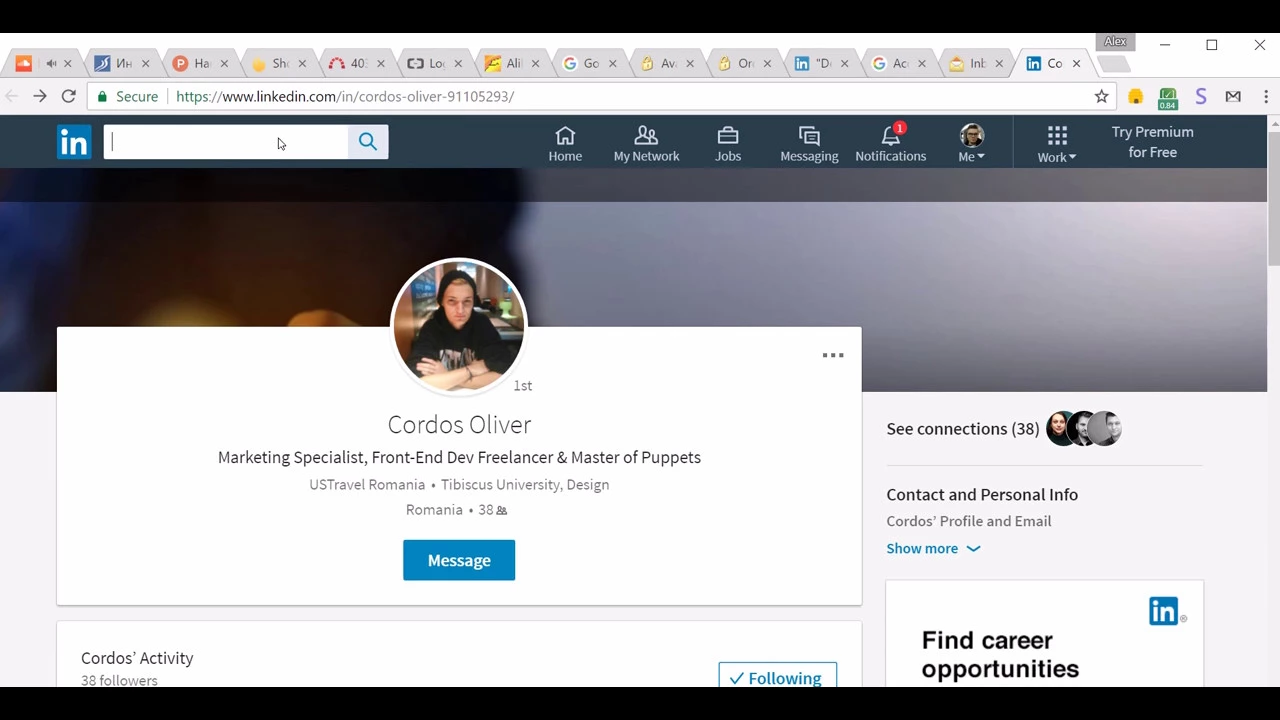Viewport: 1280px width, 720px height.
Task: Switch to the muted speaker tab
Action: click(x=52, y=63)
